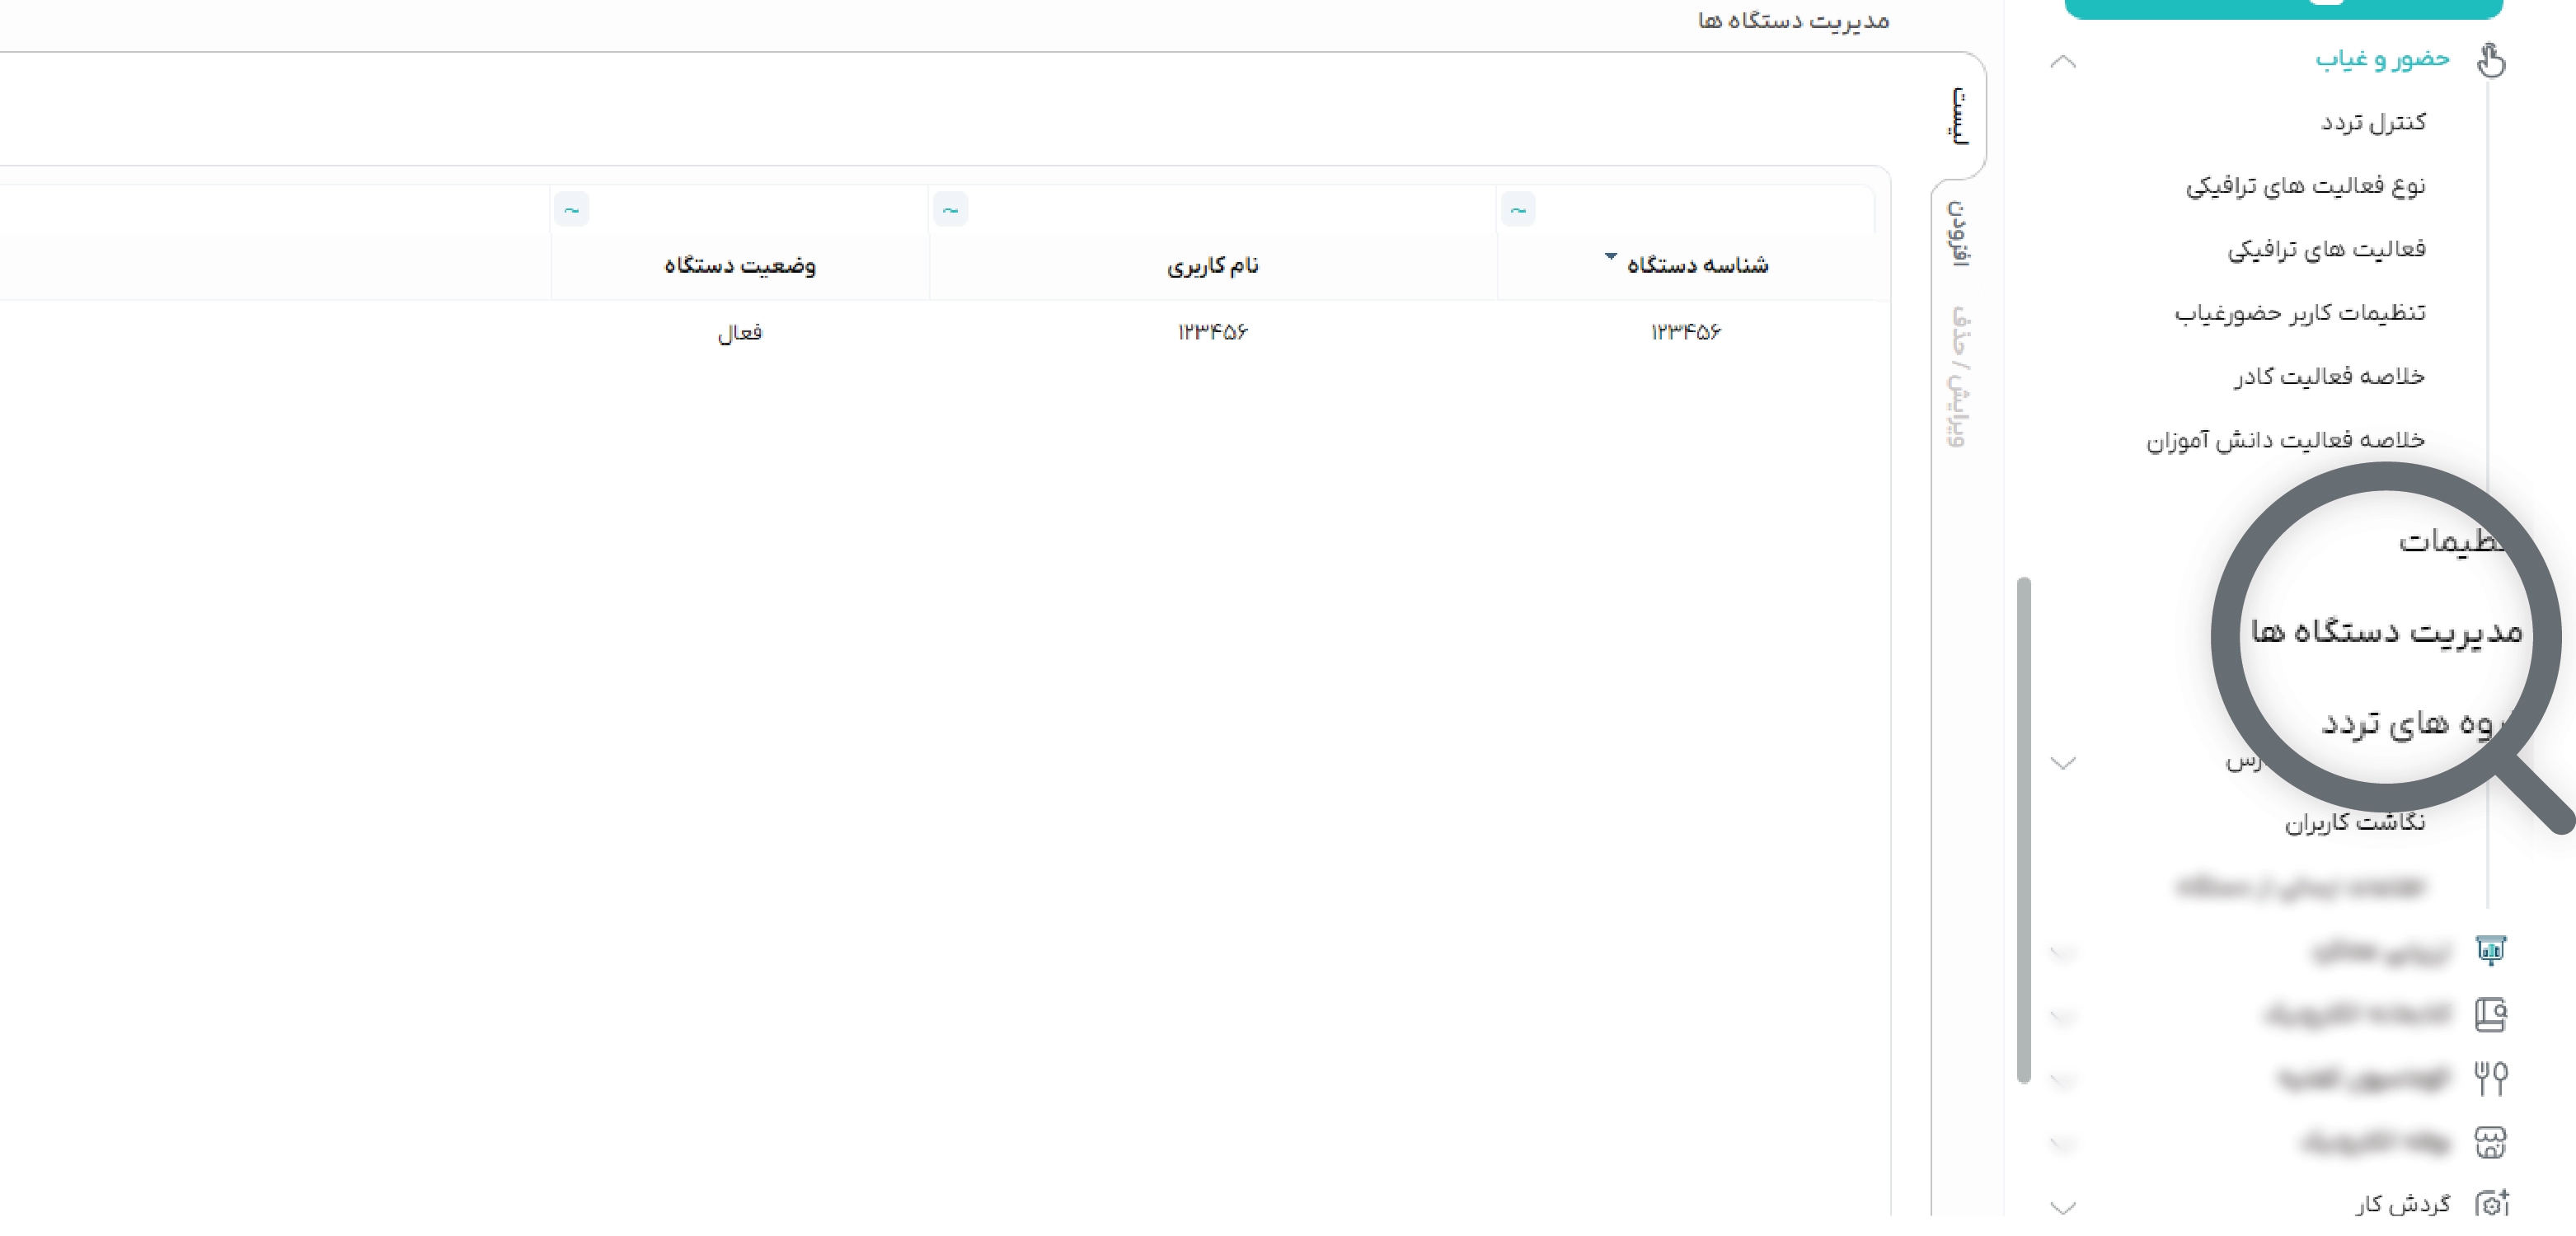Click the sidebar vertical scrollbar thumb

pos(2024,830)
